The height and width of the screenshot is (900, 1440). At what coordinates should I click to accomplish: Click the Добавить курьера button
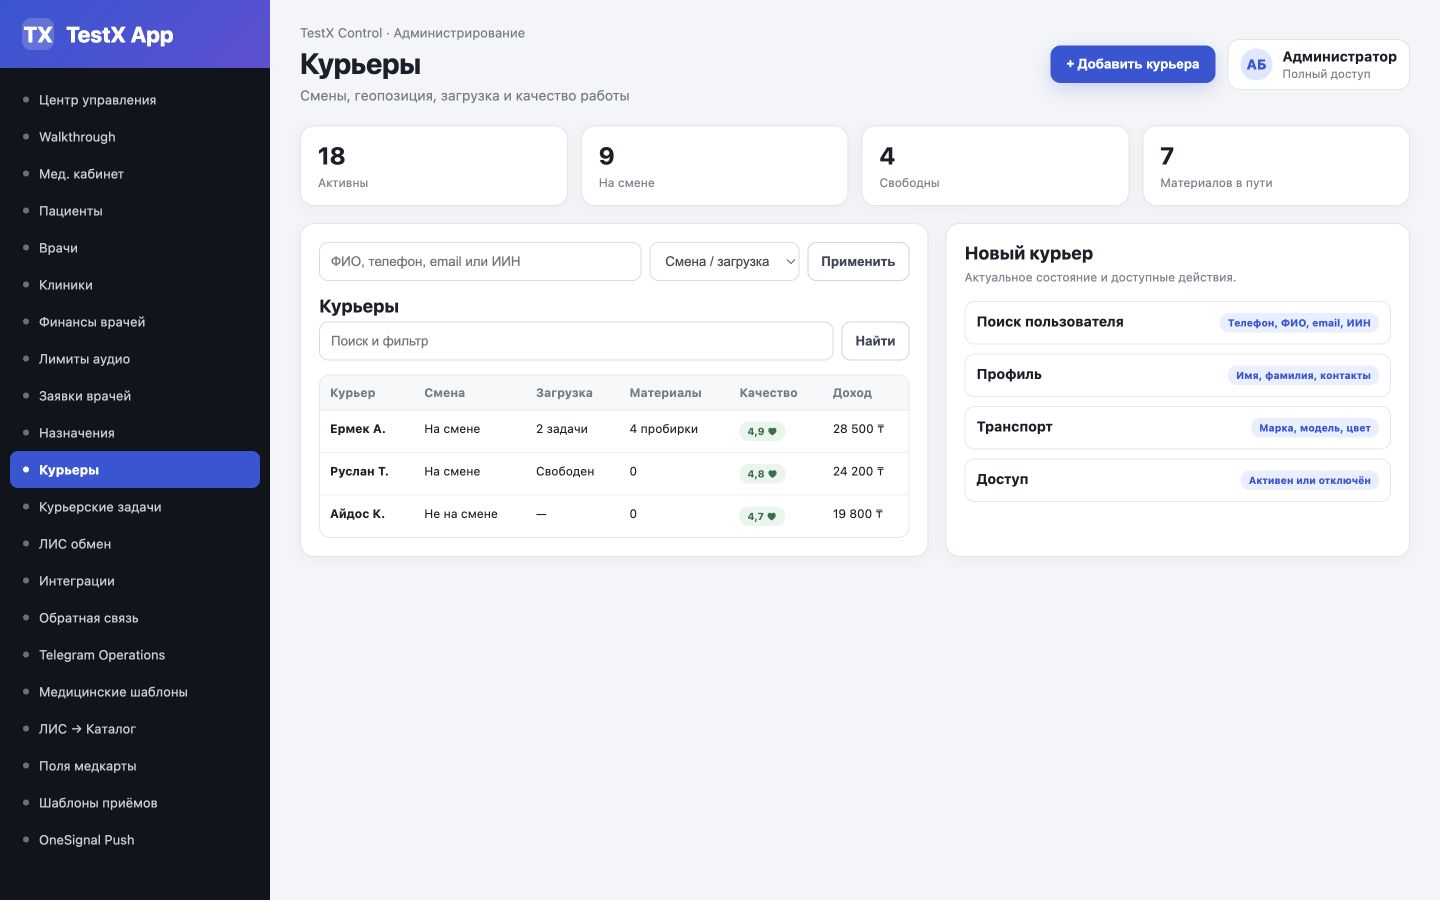[x=1132, y=64]
